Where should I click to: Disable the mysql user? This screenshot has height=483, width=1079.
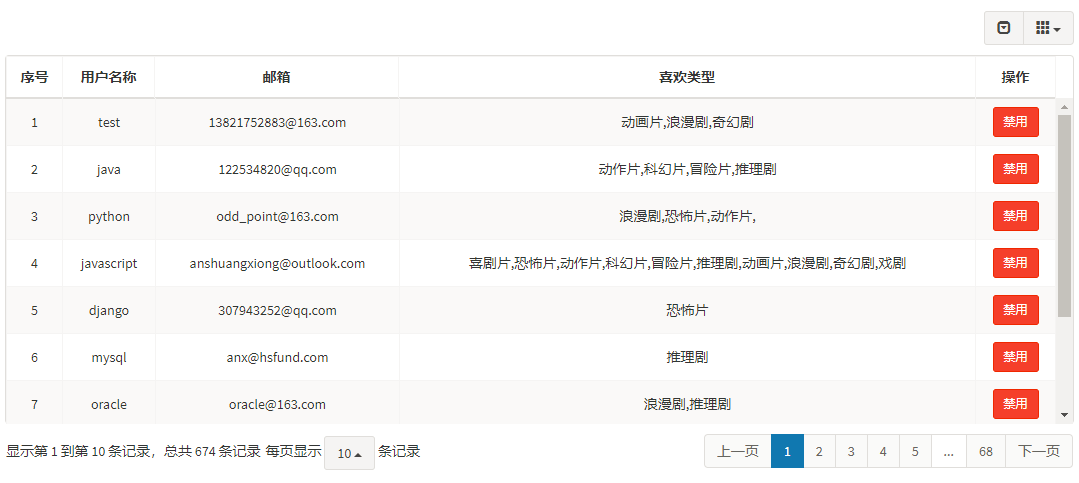point(1016,356)
